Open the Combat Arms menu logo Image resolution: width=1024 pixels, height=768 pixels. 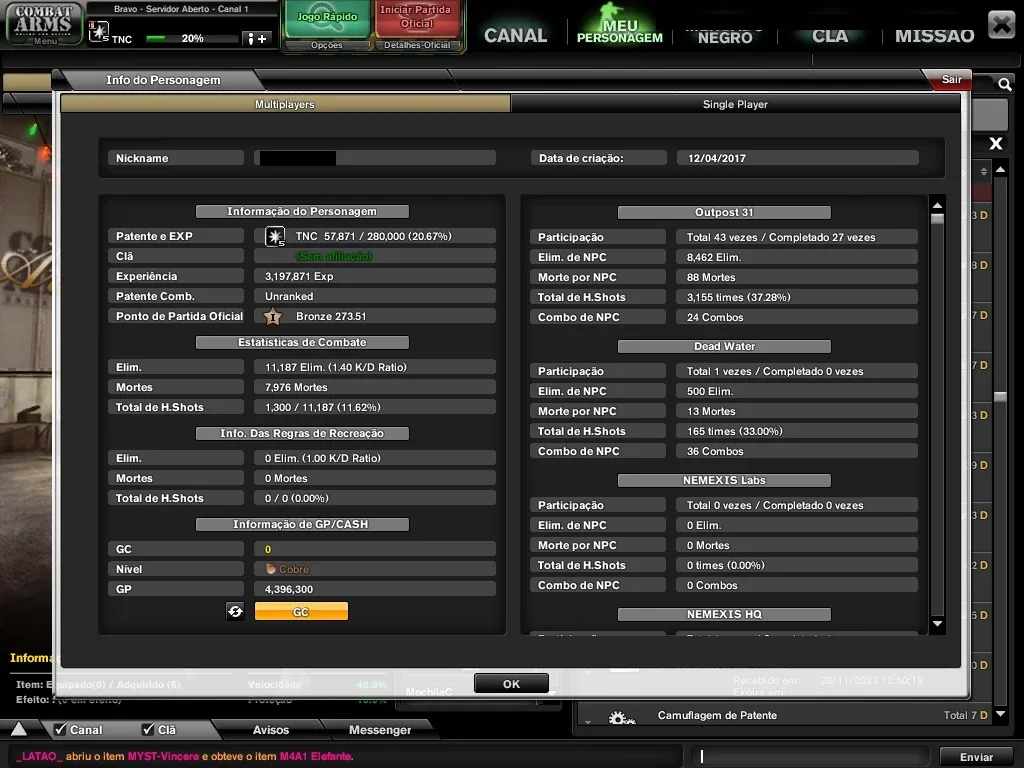(44, 24)
